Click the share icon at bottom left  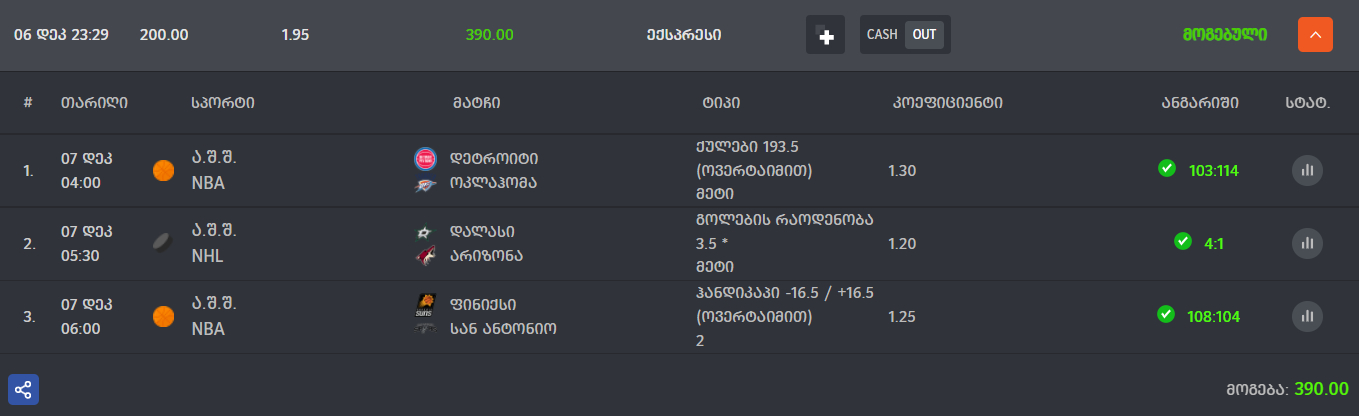click(23, 390)
